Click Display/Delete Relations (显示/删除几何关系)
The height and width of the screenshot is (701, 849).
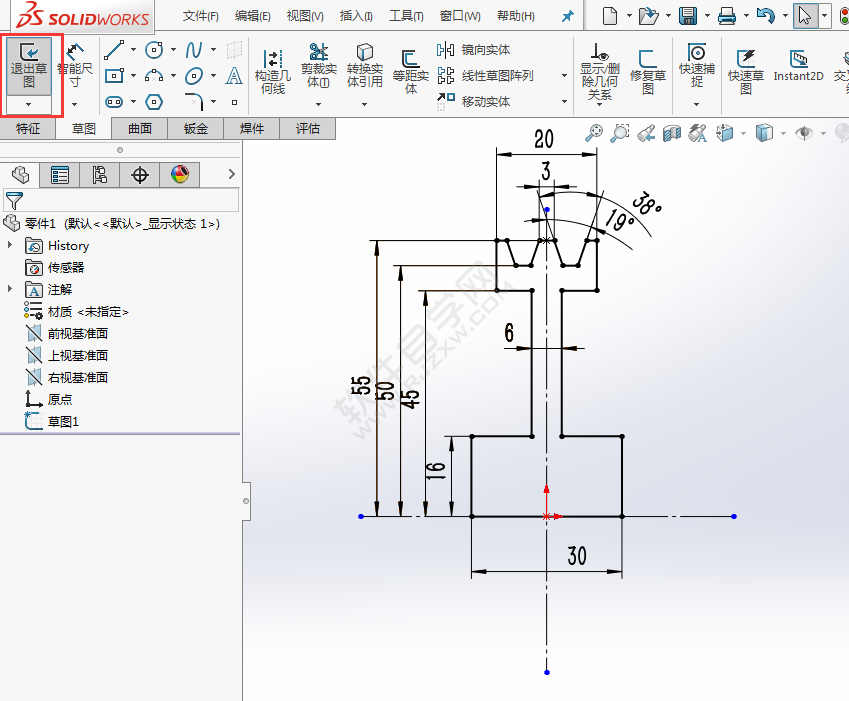pos(599,71)
